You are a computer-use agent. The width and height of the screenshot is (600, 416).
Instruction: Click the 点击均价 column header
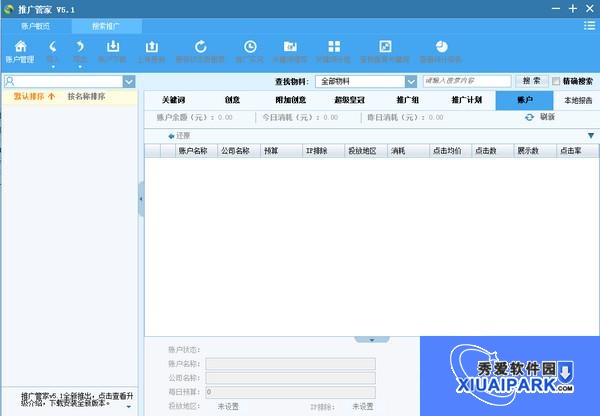(450, 151)
